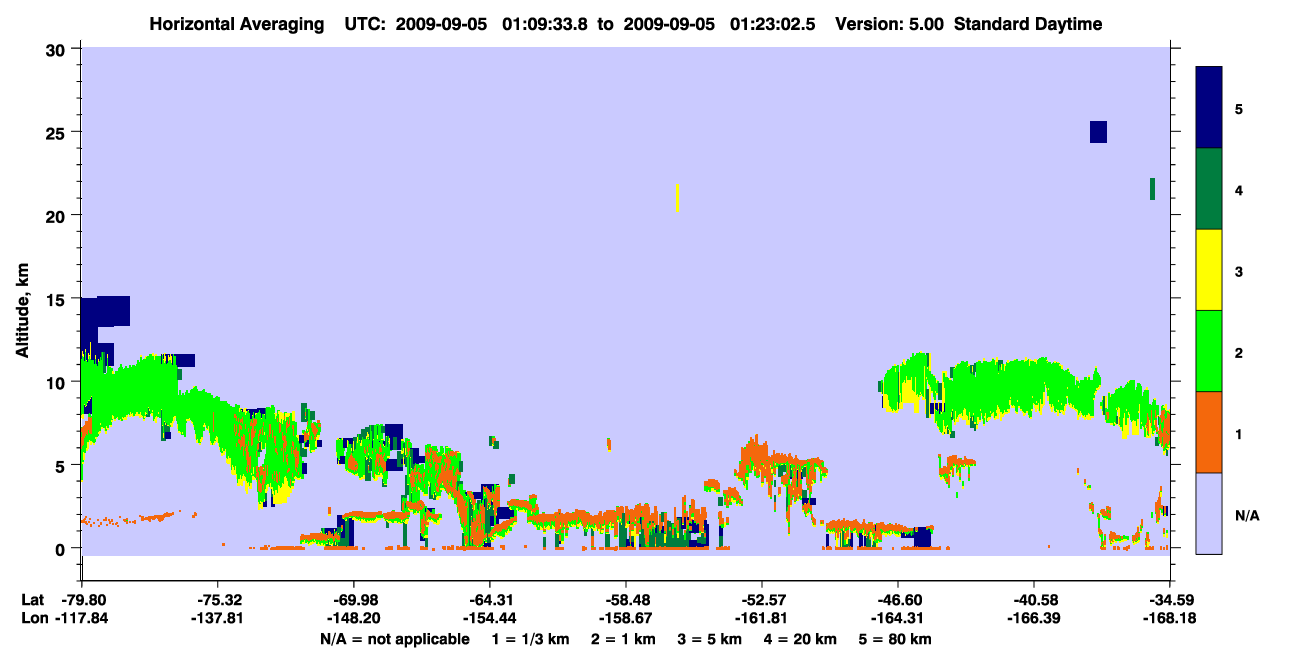Image resolution: width=1300 pixels, height=667 pixels.
Task: Click the bright green level 2 colorbar segment
Action: pos(1209,351)
